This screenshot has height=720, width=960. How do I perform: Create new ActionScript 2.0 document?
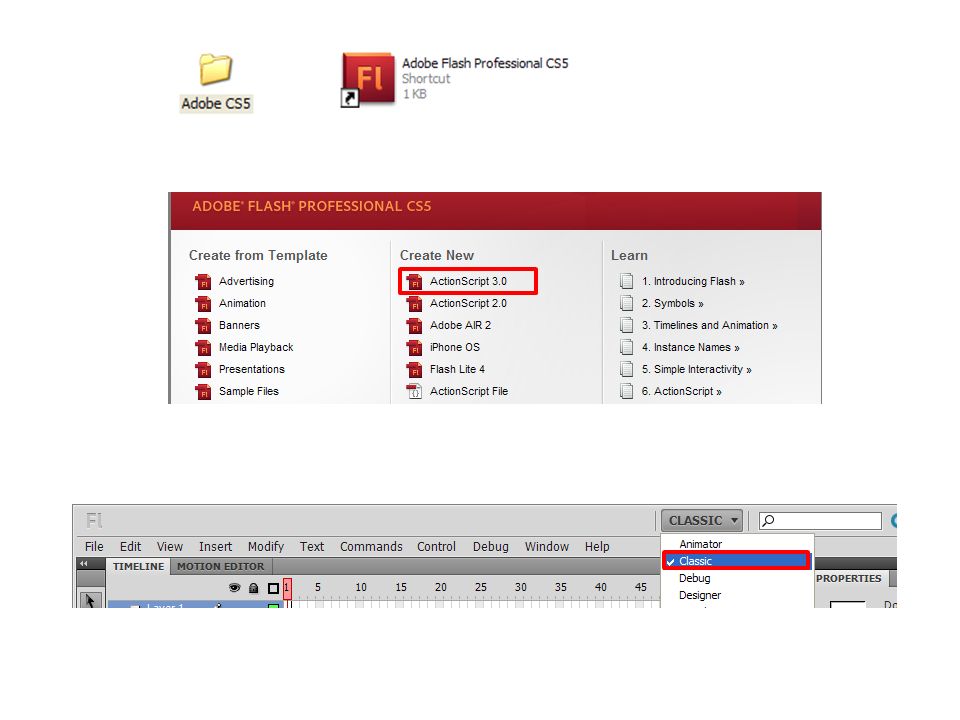(x=468, y=303)
